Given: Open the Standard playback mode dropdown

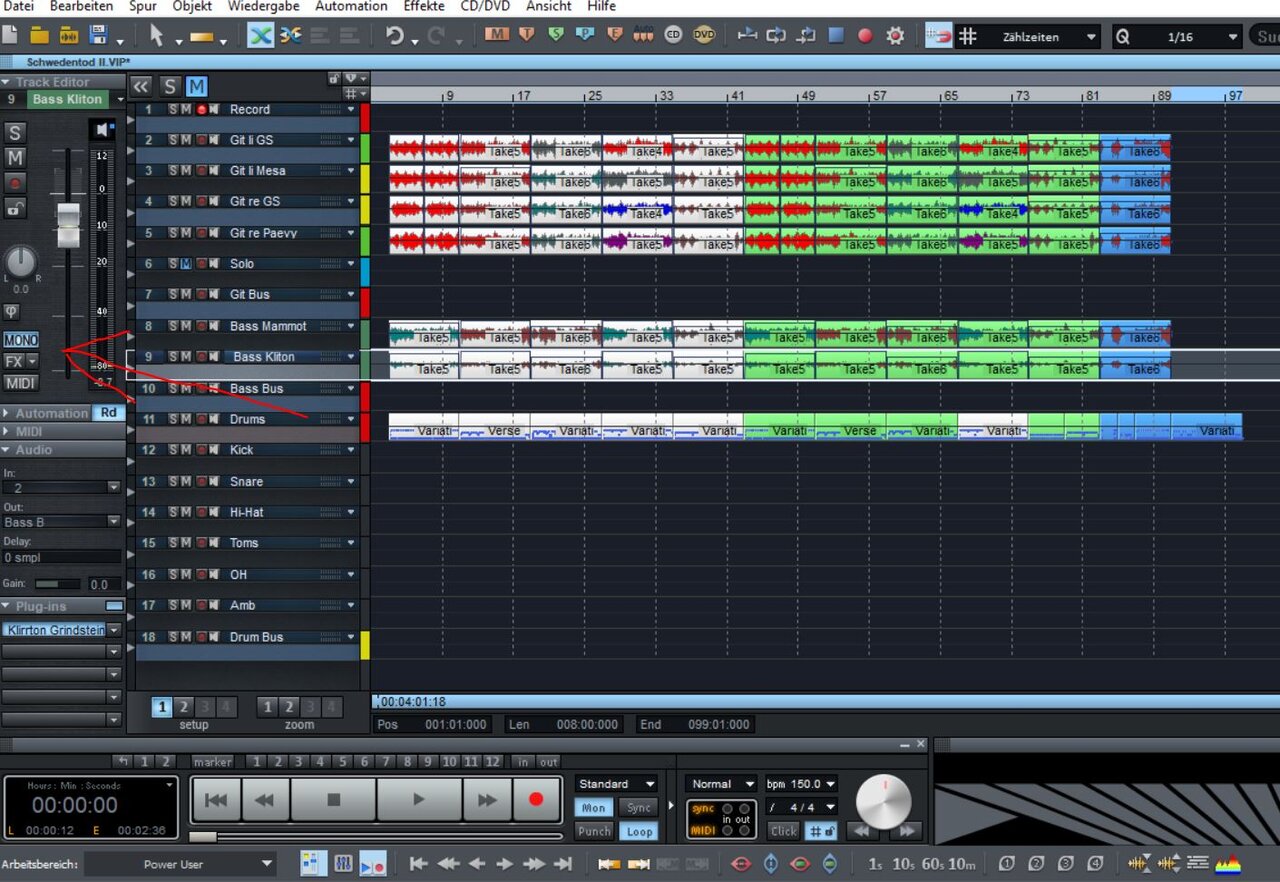Looking at the screenshot, I should 616,784.
